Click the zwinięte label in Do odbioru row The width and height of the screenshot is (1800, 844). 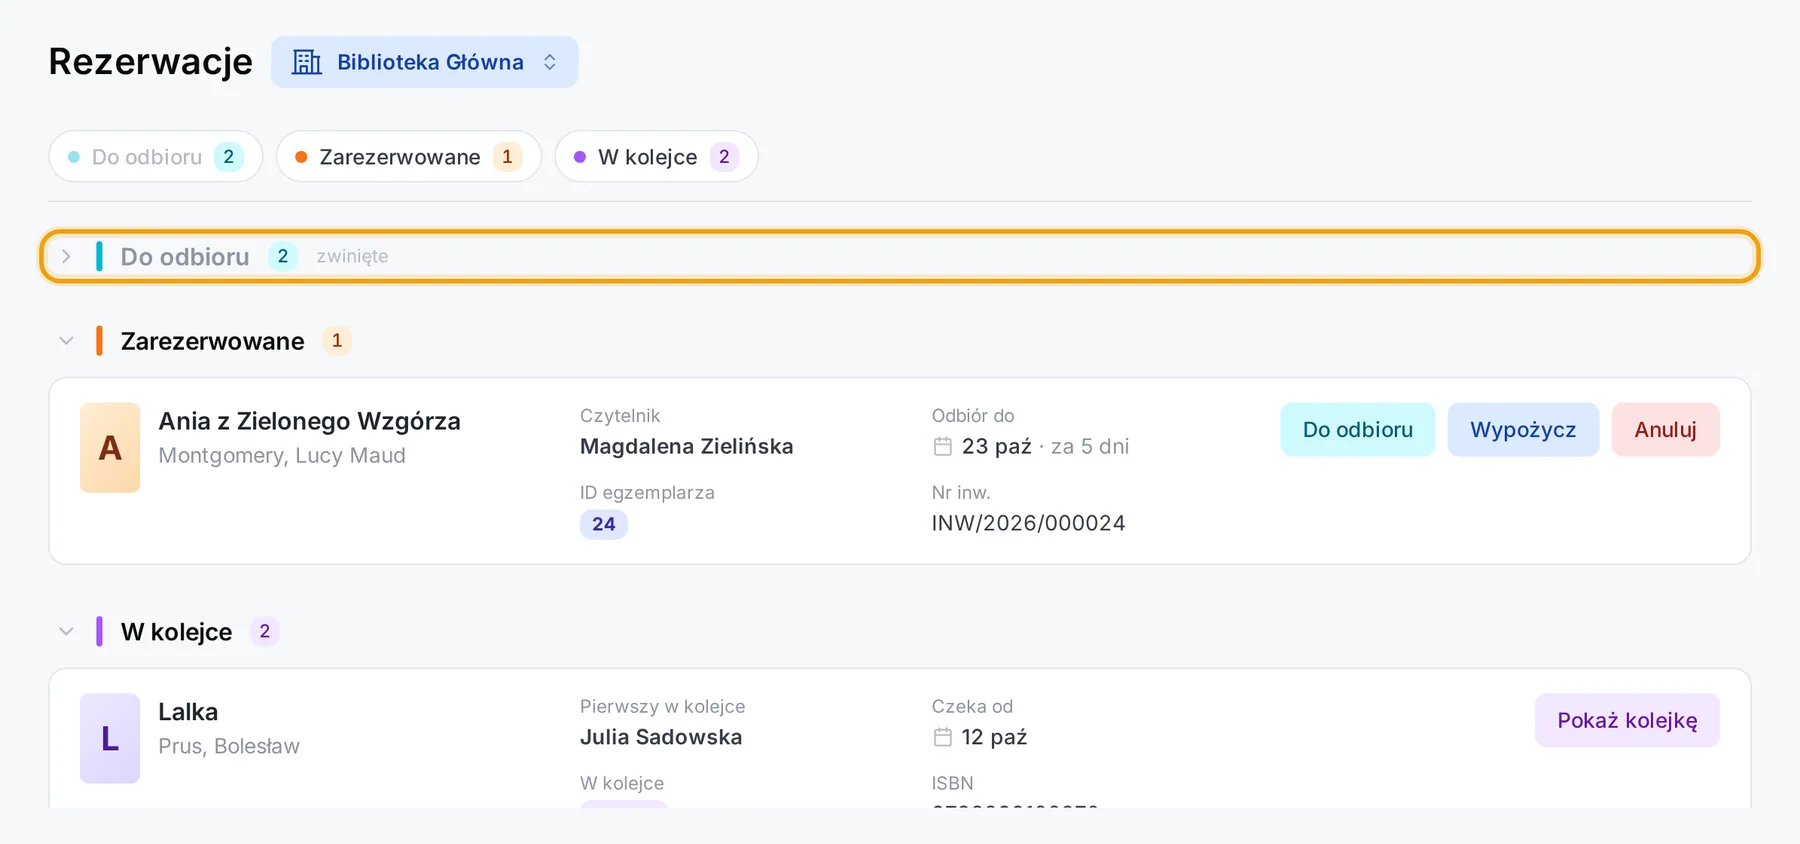352,257
